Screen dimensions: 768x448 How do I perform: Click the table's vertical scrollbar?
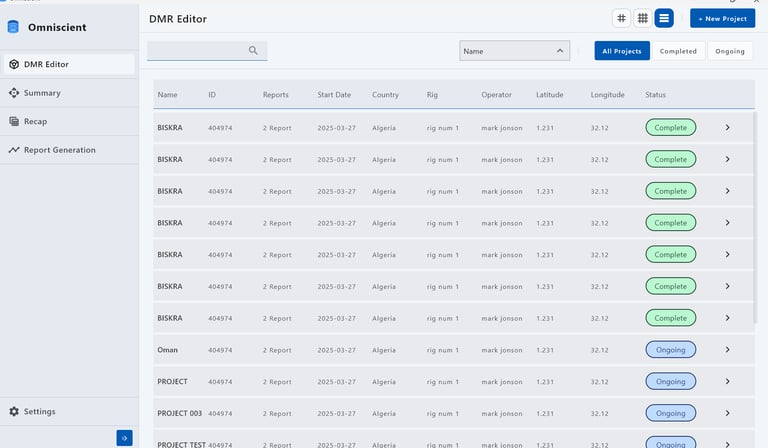[x=755, y=218]
